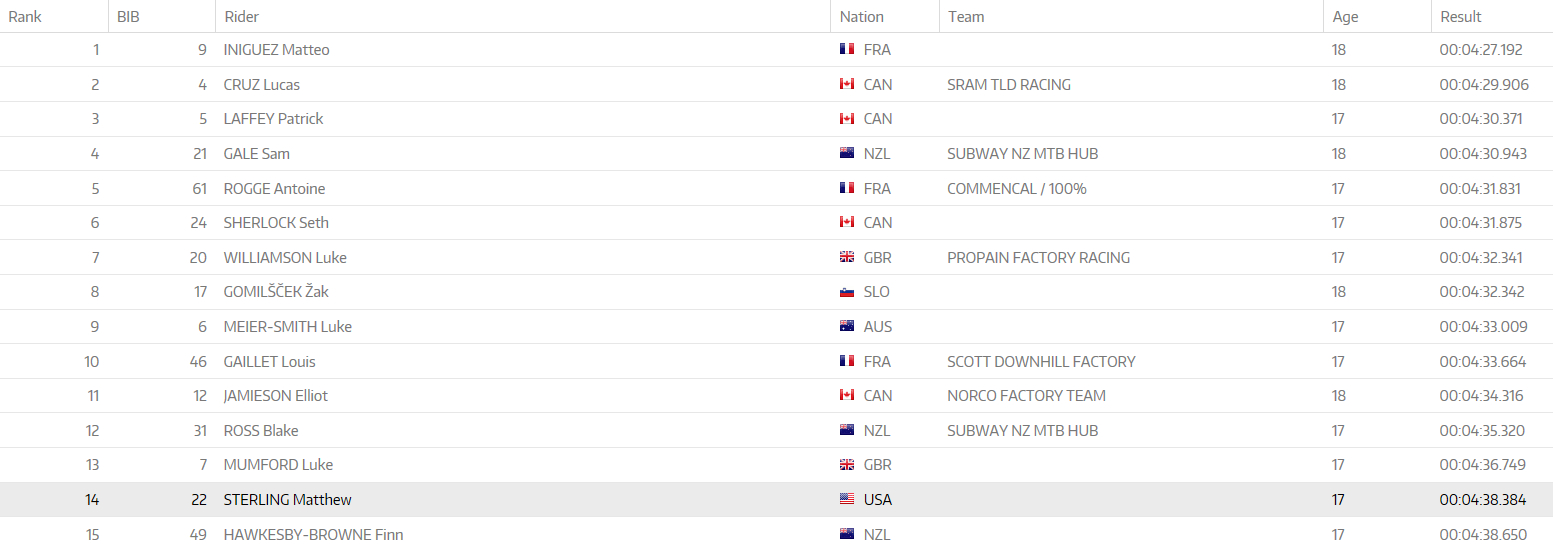Open the PROPAIN FACTORY RACING team
This screenshot has height=551, width=1553.
tap(1038, 257)
